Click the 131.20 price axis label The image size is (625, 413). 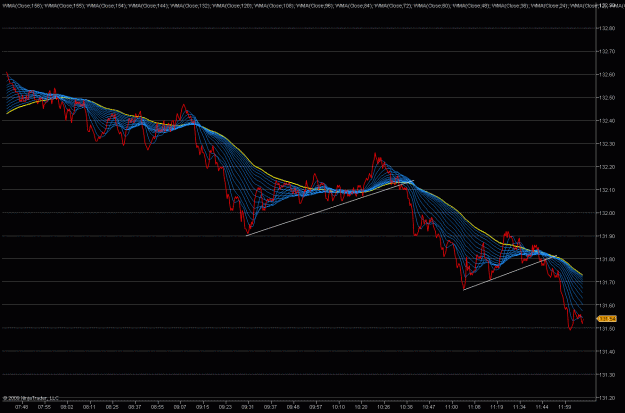point(607,398)
